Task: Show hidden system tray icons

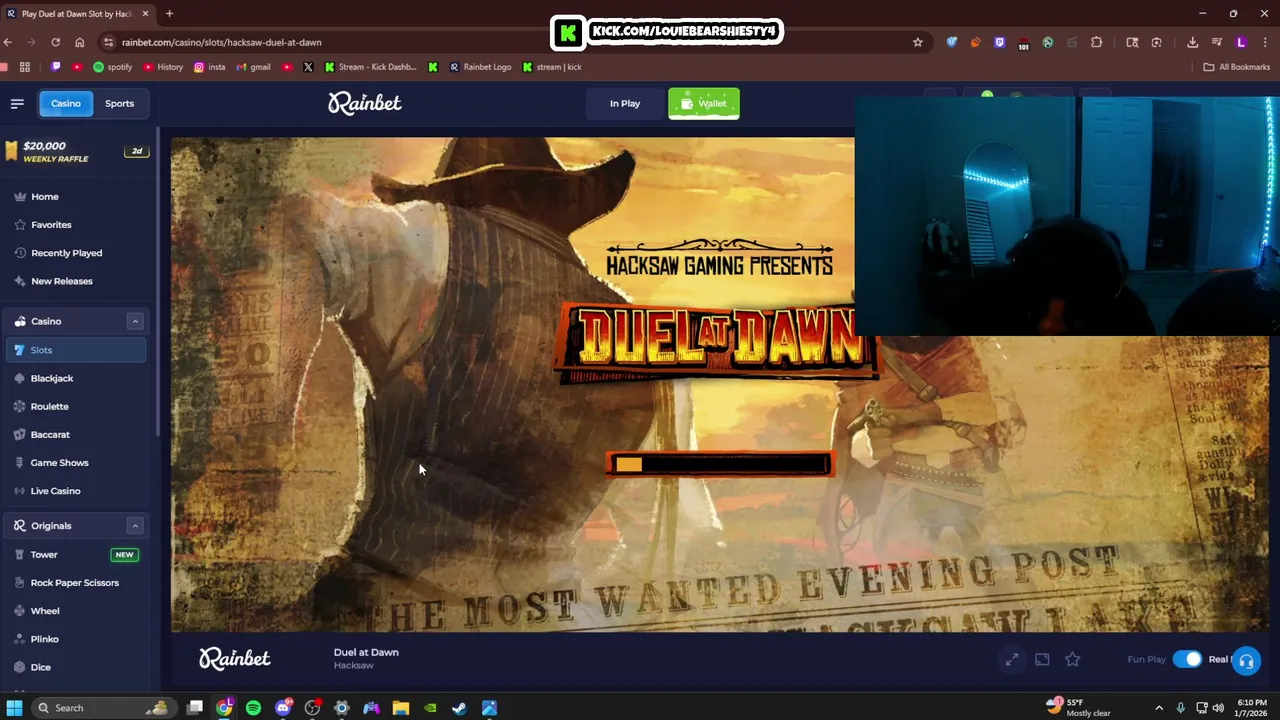Action: [x=1159, y=708]
